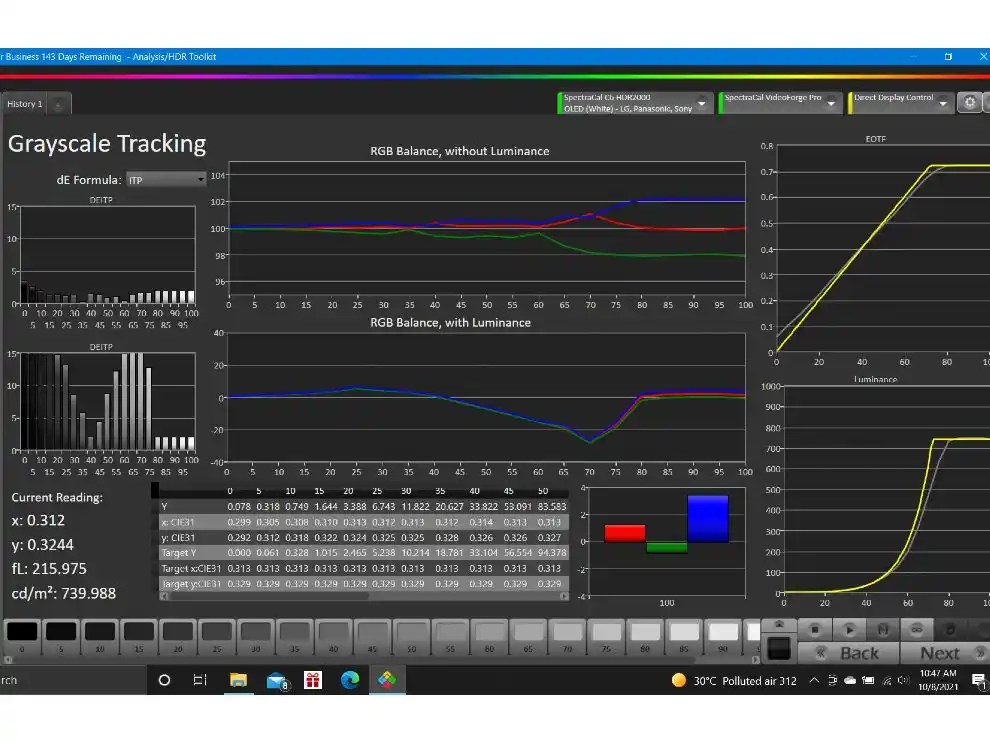Expand the panel with the up arrow above the pattern box

tap(779, 625)
